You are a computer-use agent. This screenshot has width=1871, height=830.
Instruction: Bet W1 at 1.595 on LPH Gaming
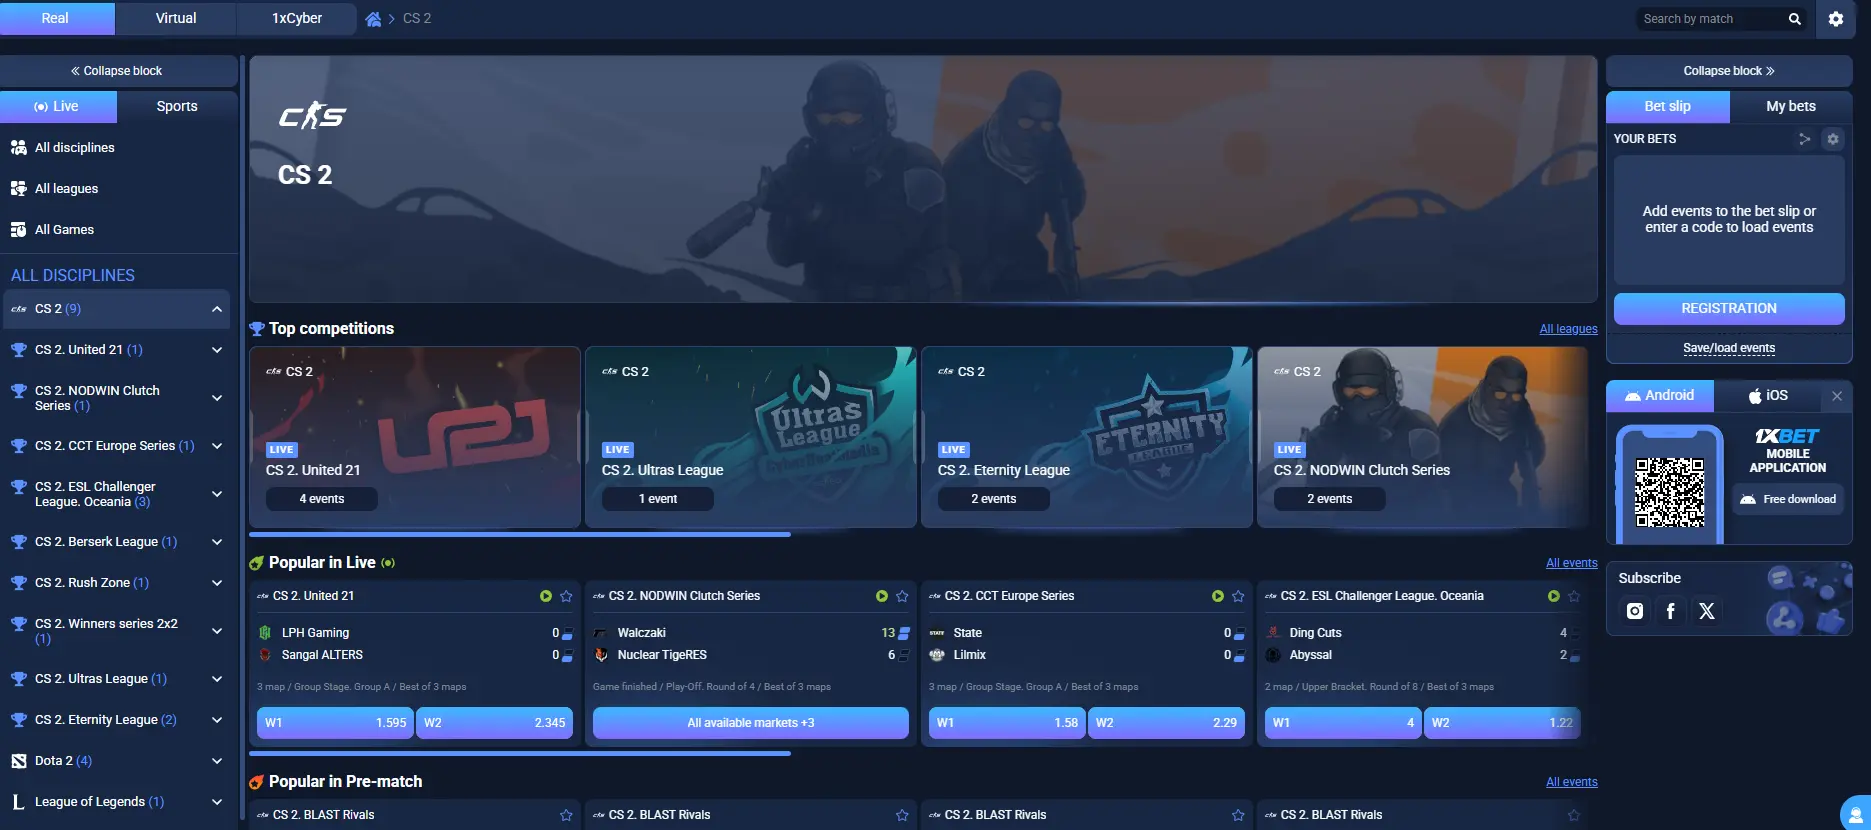(334, 723)
